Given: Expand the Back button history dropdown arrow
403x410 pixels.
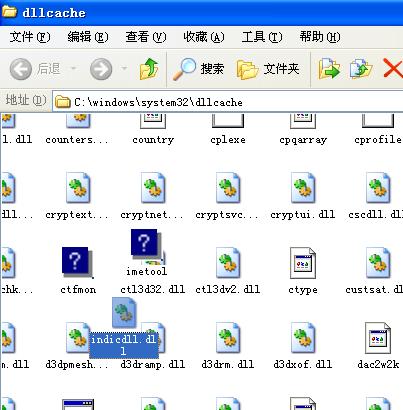Looking at the screenshot, I should (73, 69).
